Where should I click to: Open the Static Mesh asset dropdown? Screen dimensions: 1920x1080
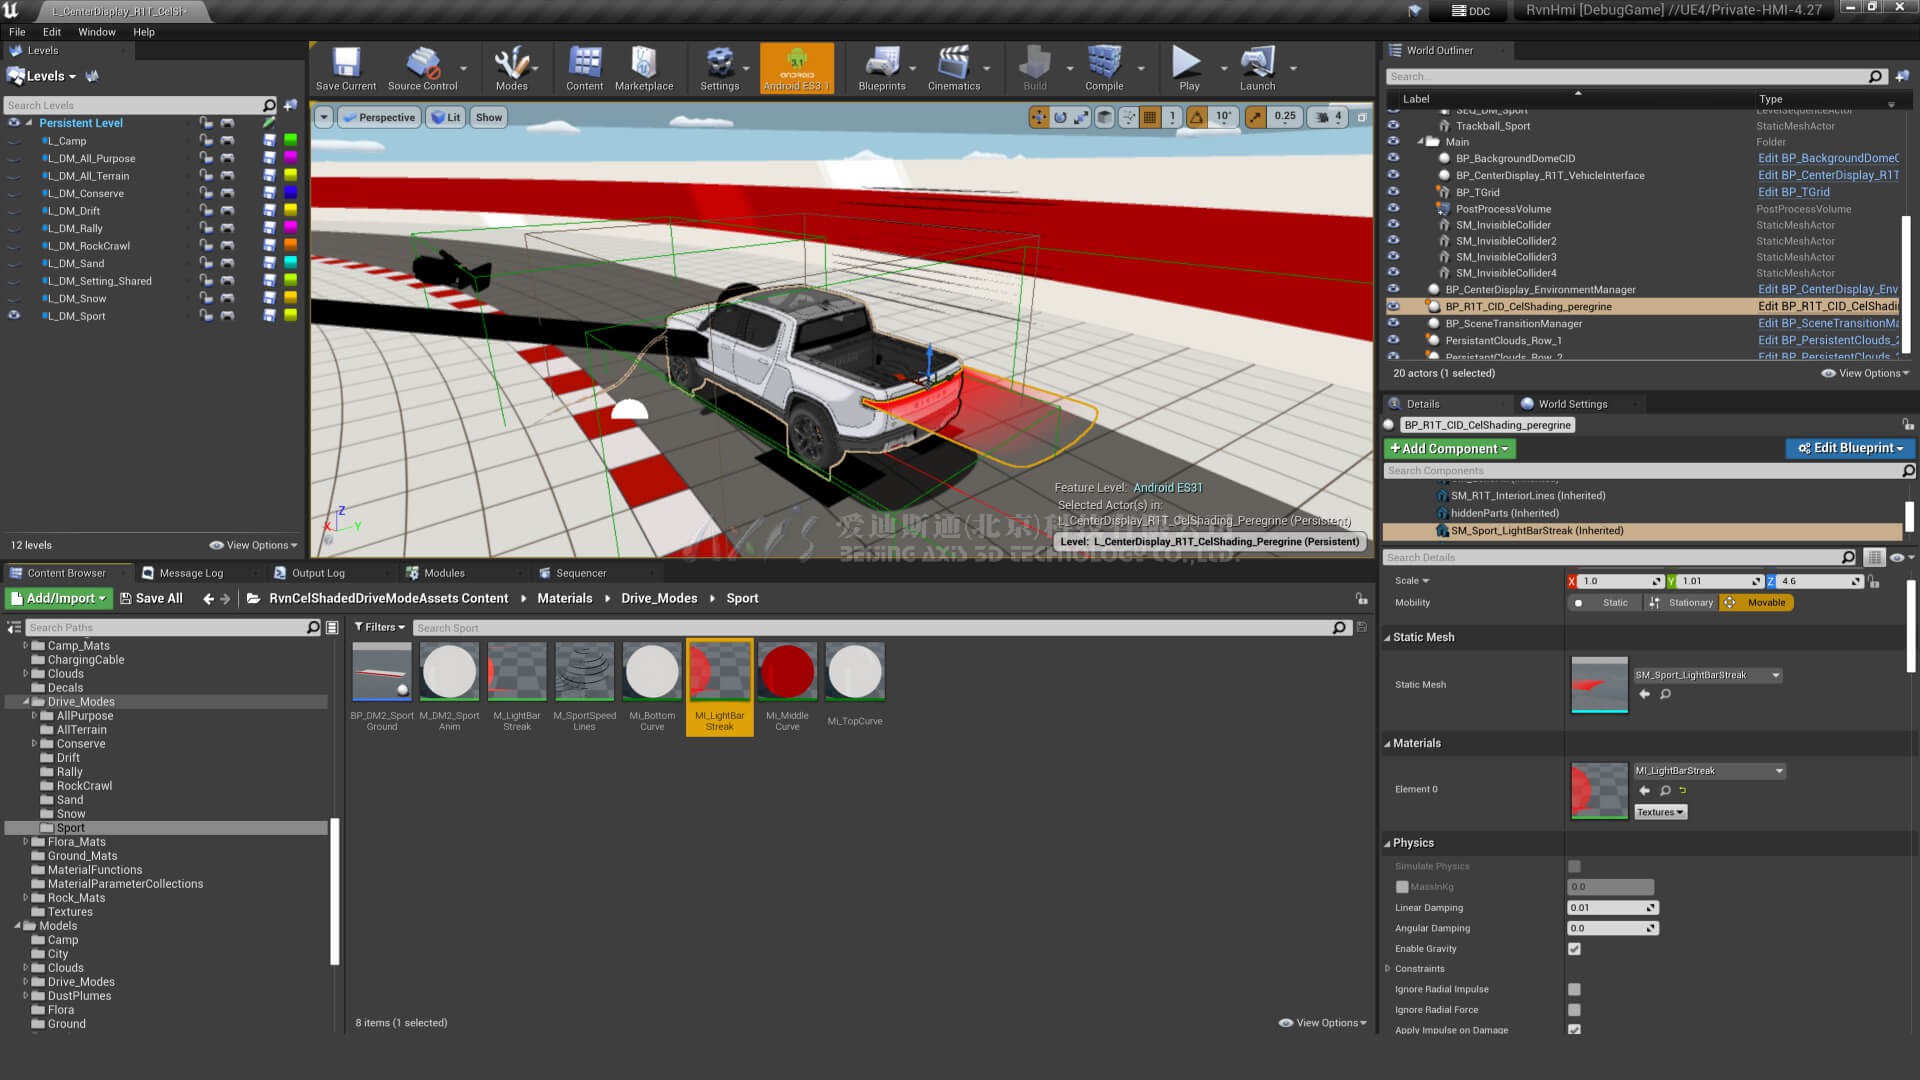pyautogui.click(x=1775, y=674)
